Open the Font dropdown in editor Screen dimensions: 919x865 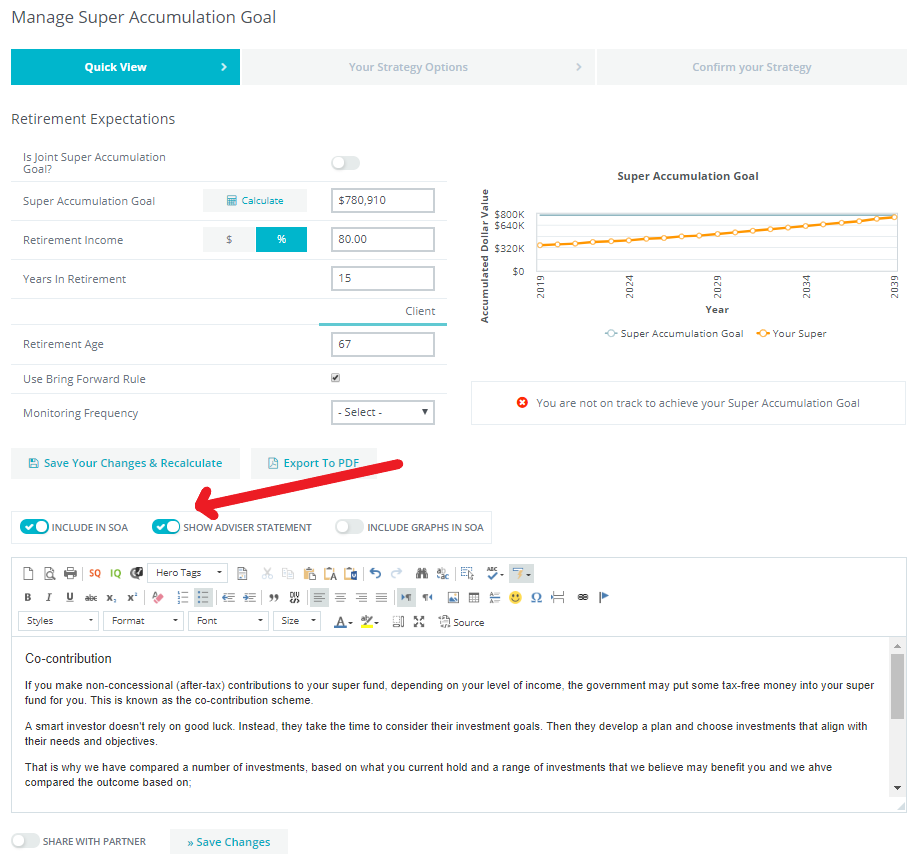(229, 621)
